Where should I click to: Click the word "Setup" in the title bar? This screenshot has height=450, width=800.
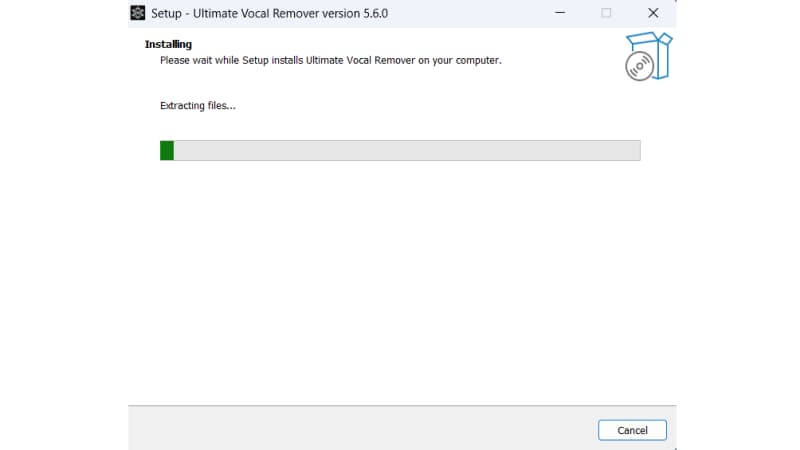[166, 13]
